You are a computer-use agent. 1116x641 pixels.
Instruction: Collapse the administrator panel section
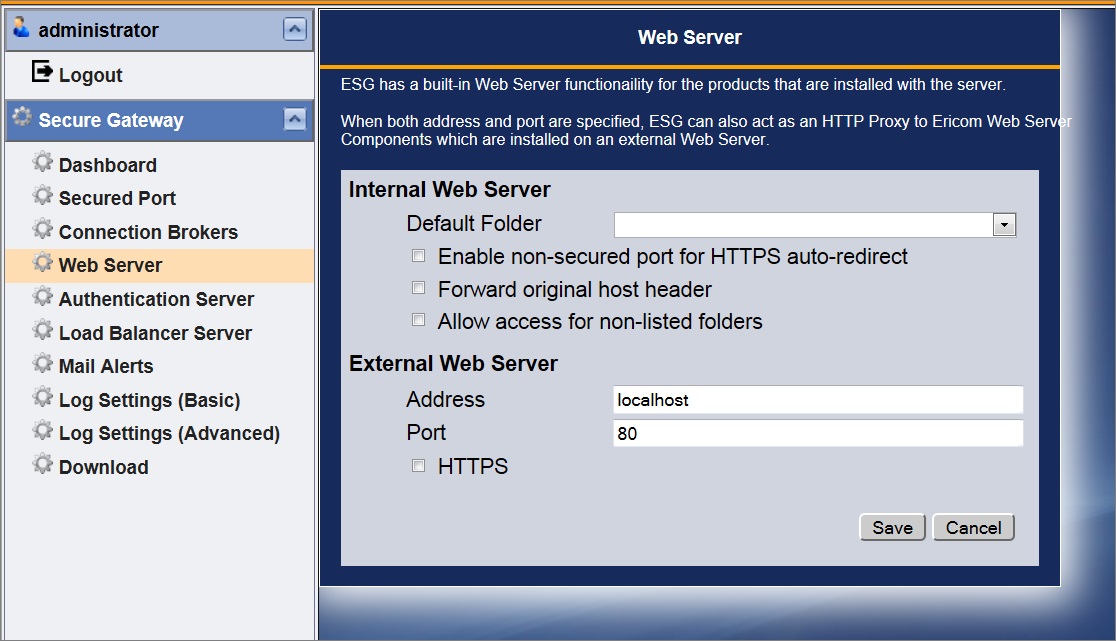tap(294, 30)
